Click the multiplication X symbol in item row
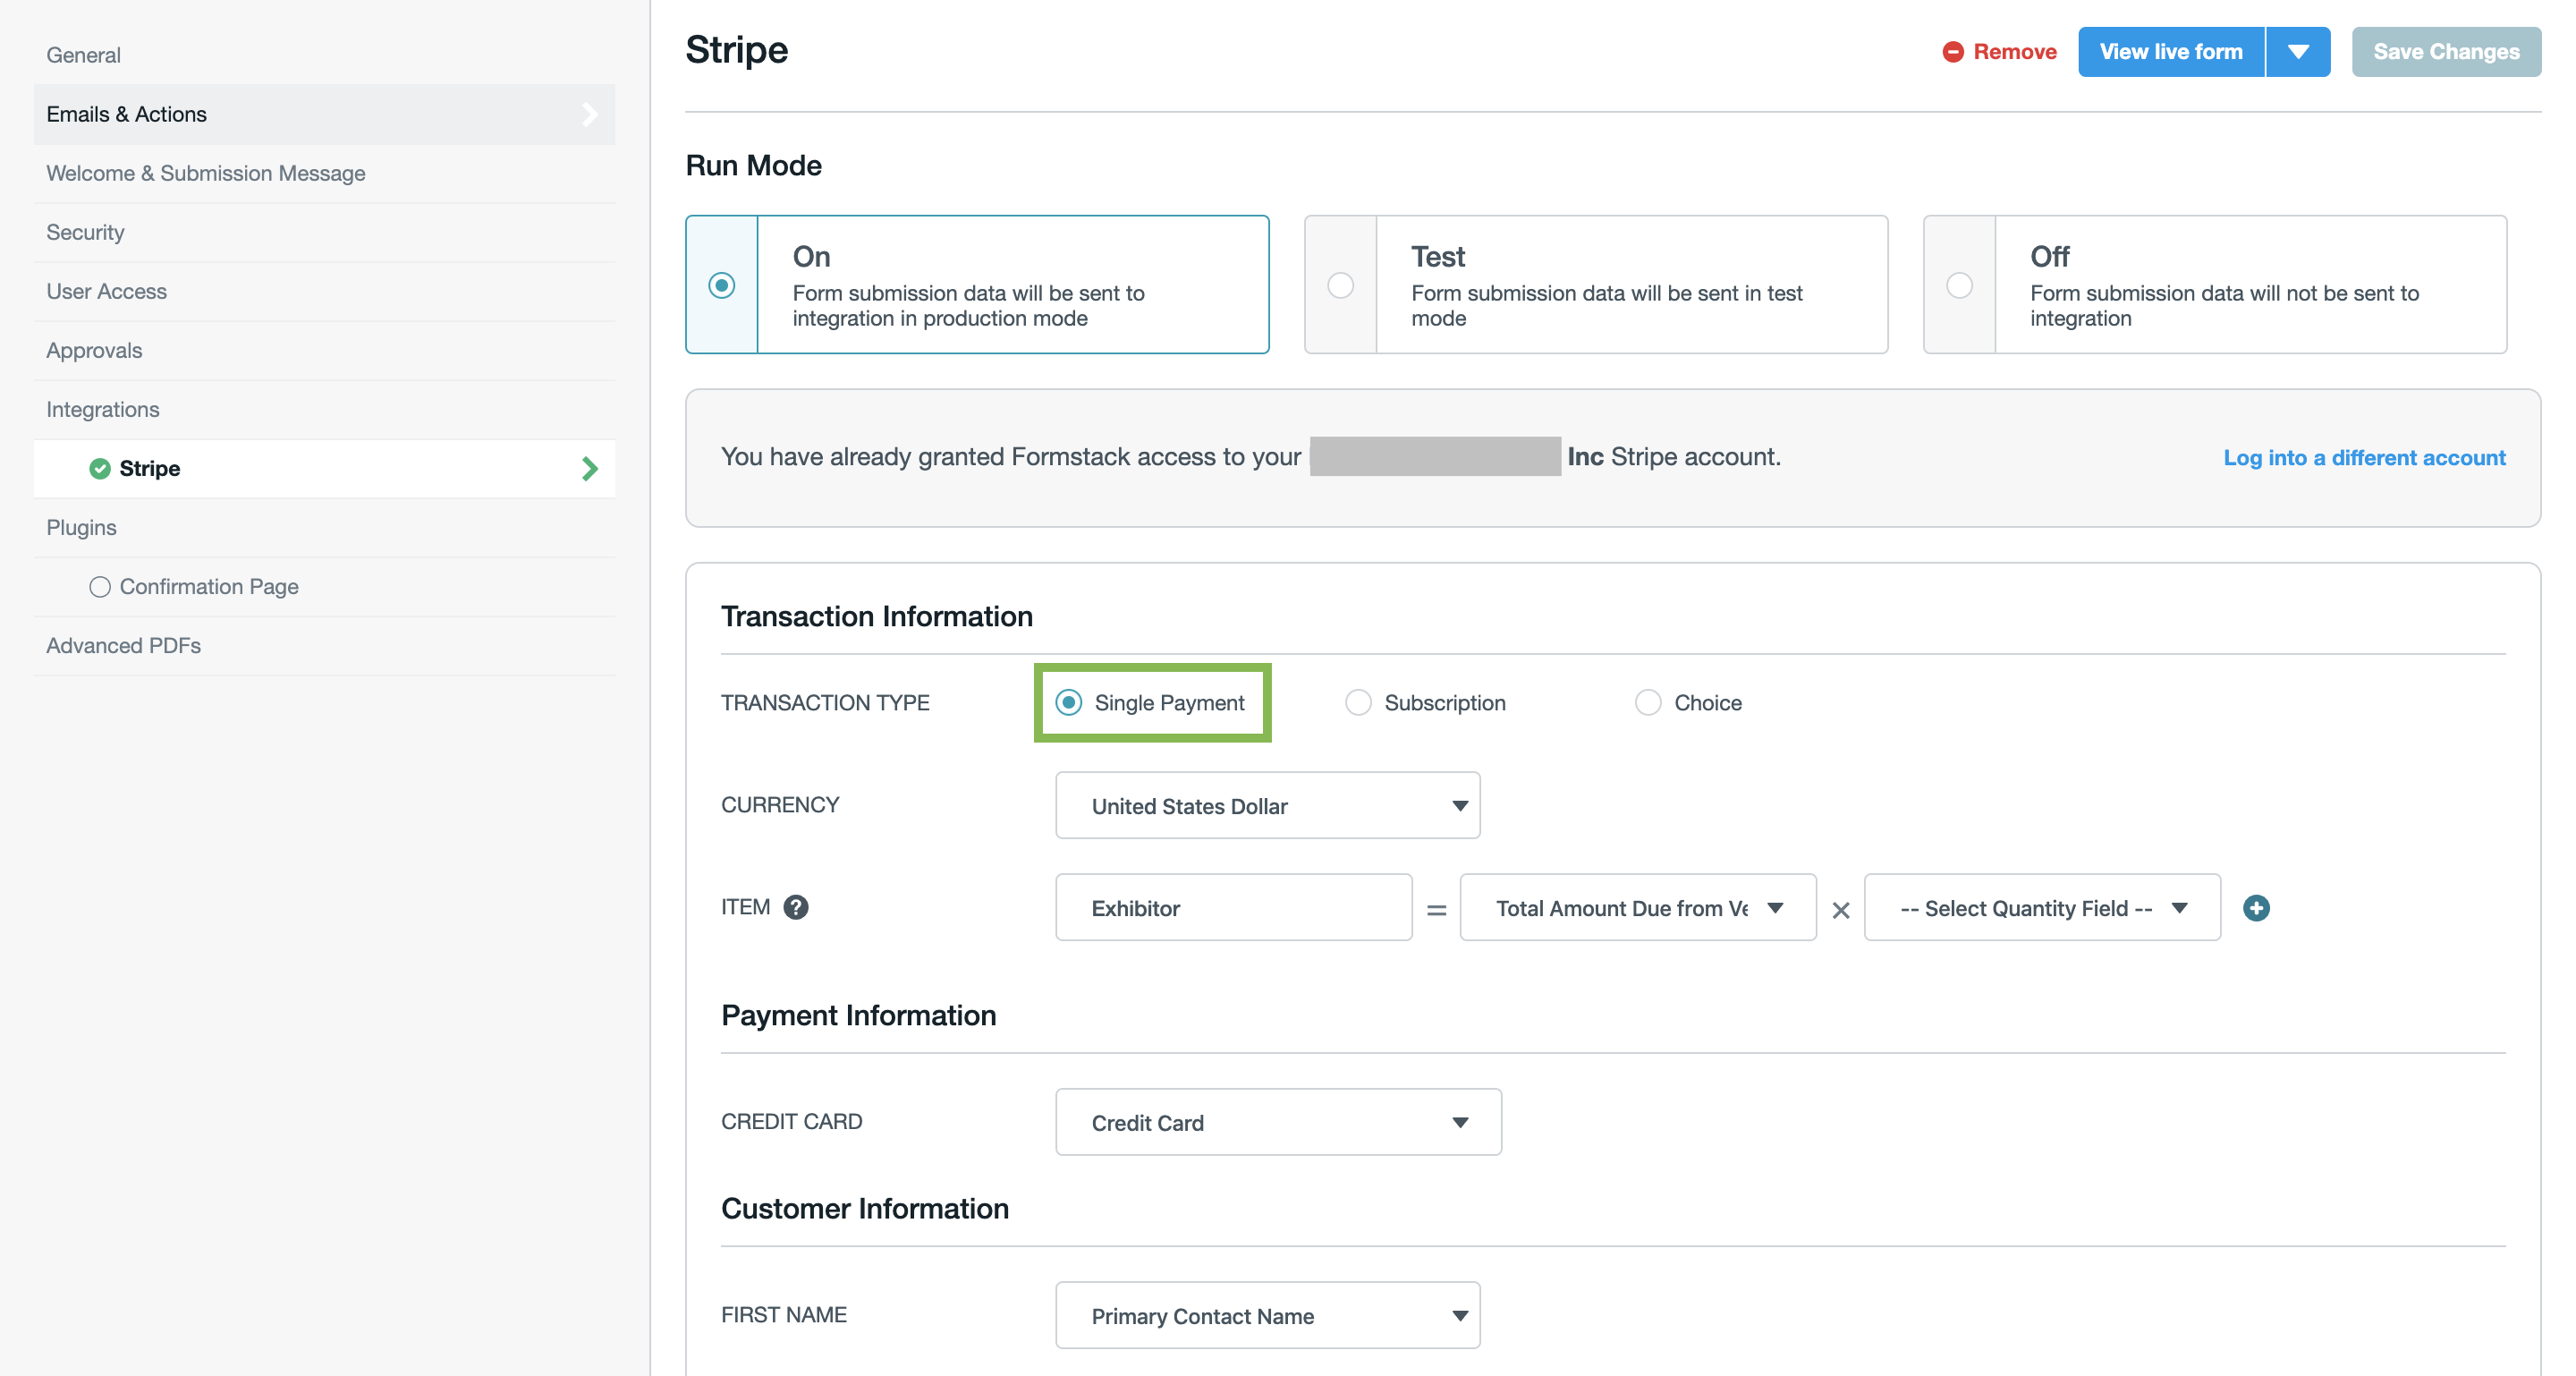Image resolution: width=2576 pixels, height=1376 pixels. pos(1840,910)
